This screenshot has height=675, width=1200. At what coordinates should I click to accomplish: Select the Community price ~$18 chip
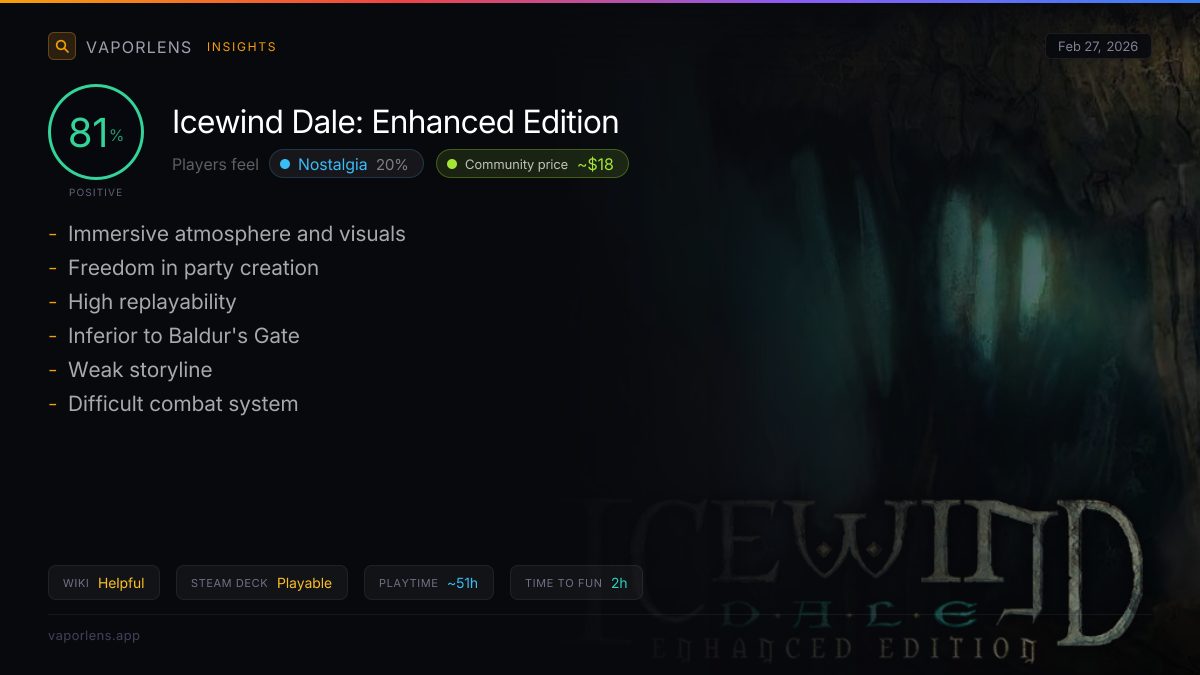532,164
